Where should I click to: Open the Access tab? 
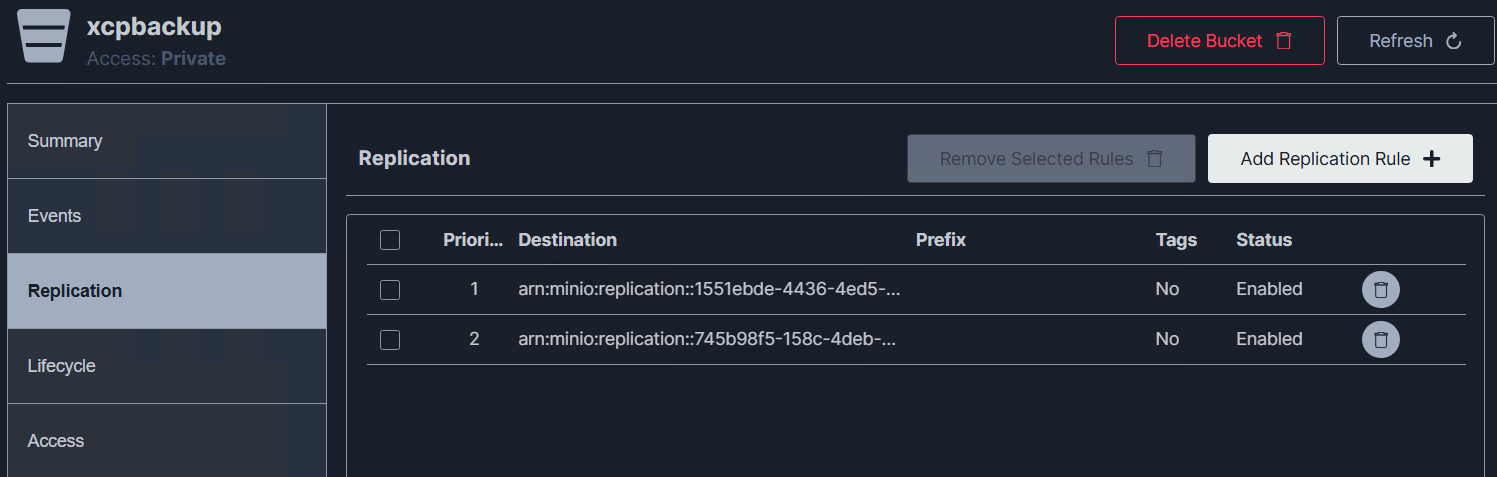[166, 441]
